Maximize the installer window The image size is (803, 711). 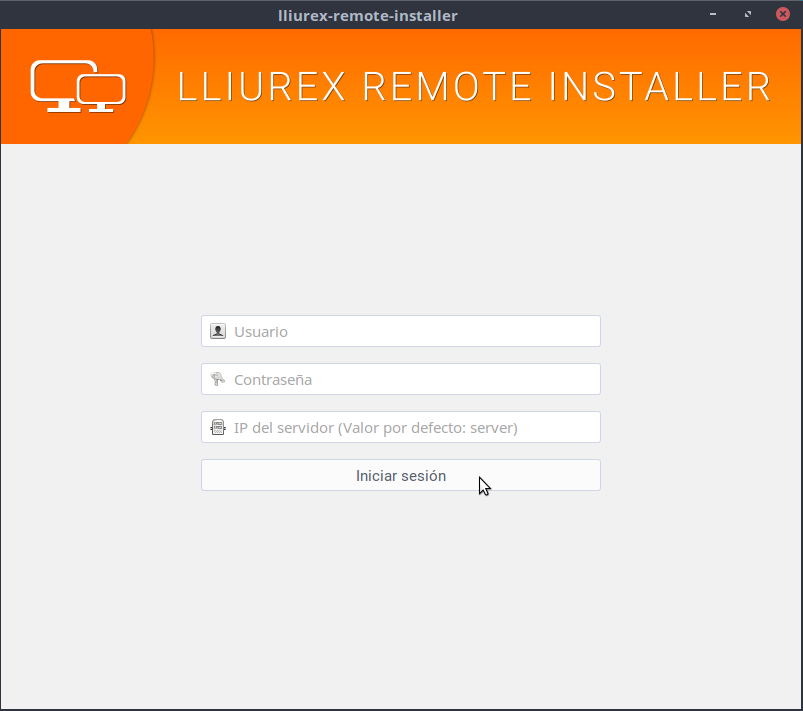748,15
